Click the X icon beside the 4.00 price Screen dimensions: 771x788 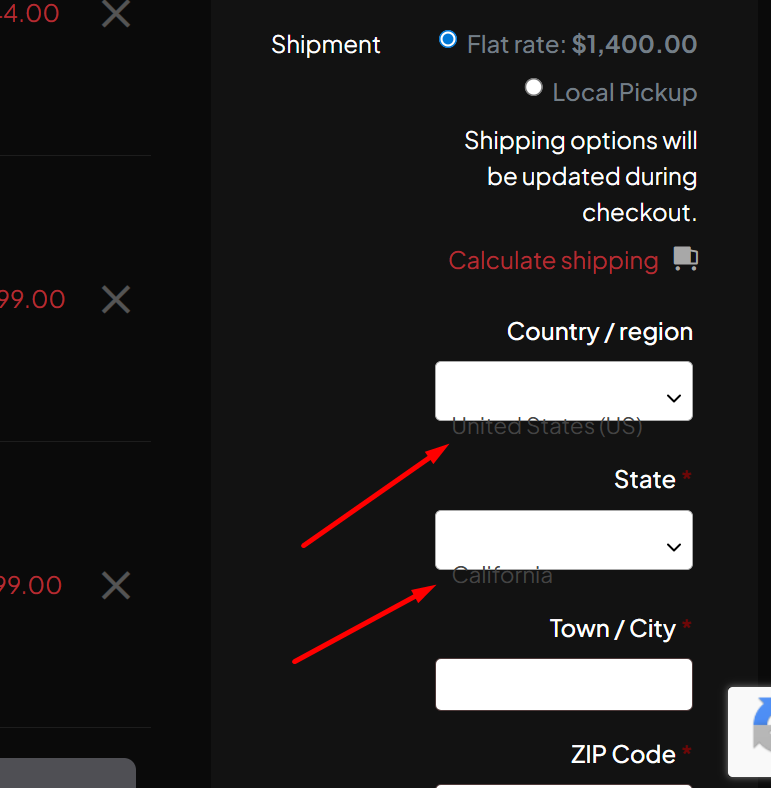116,14
